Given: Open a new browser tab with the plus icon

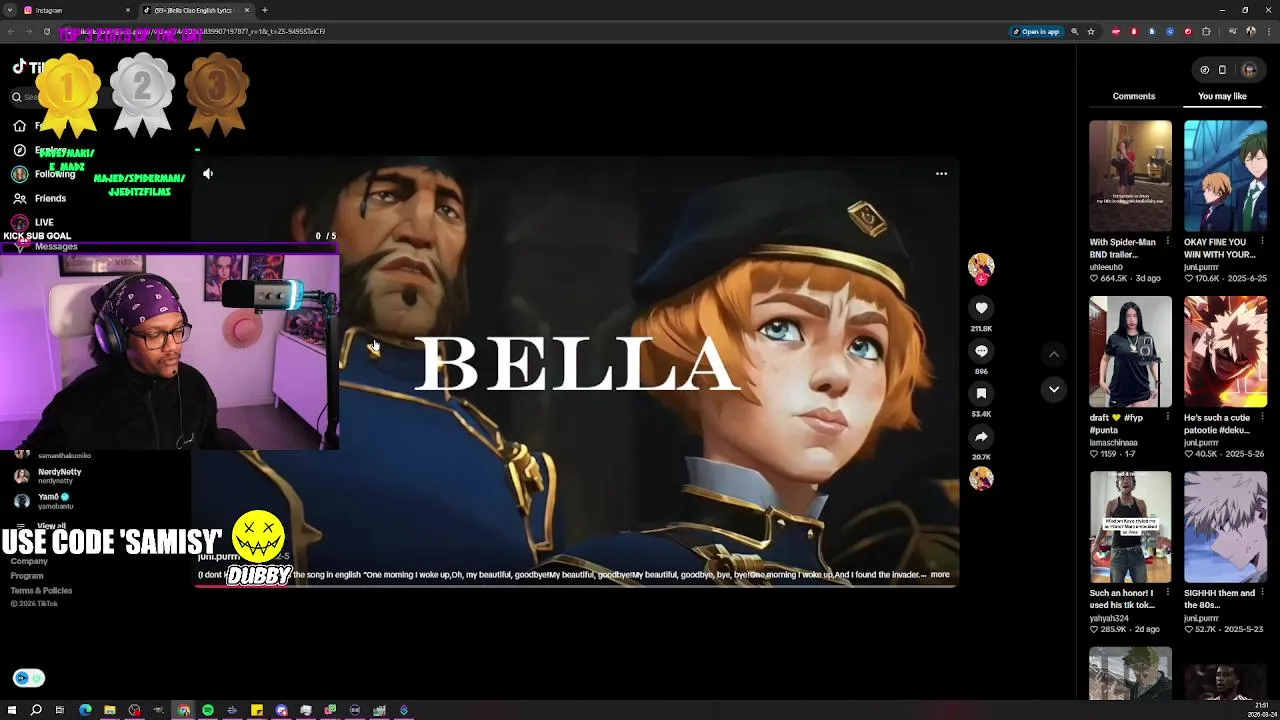Looking at the screenshot, I should [265, 10].
